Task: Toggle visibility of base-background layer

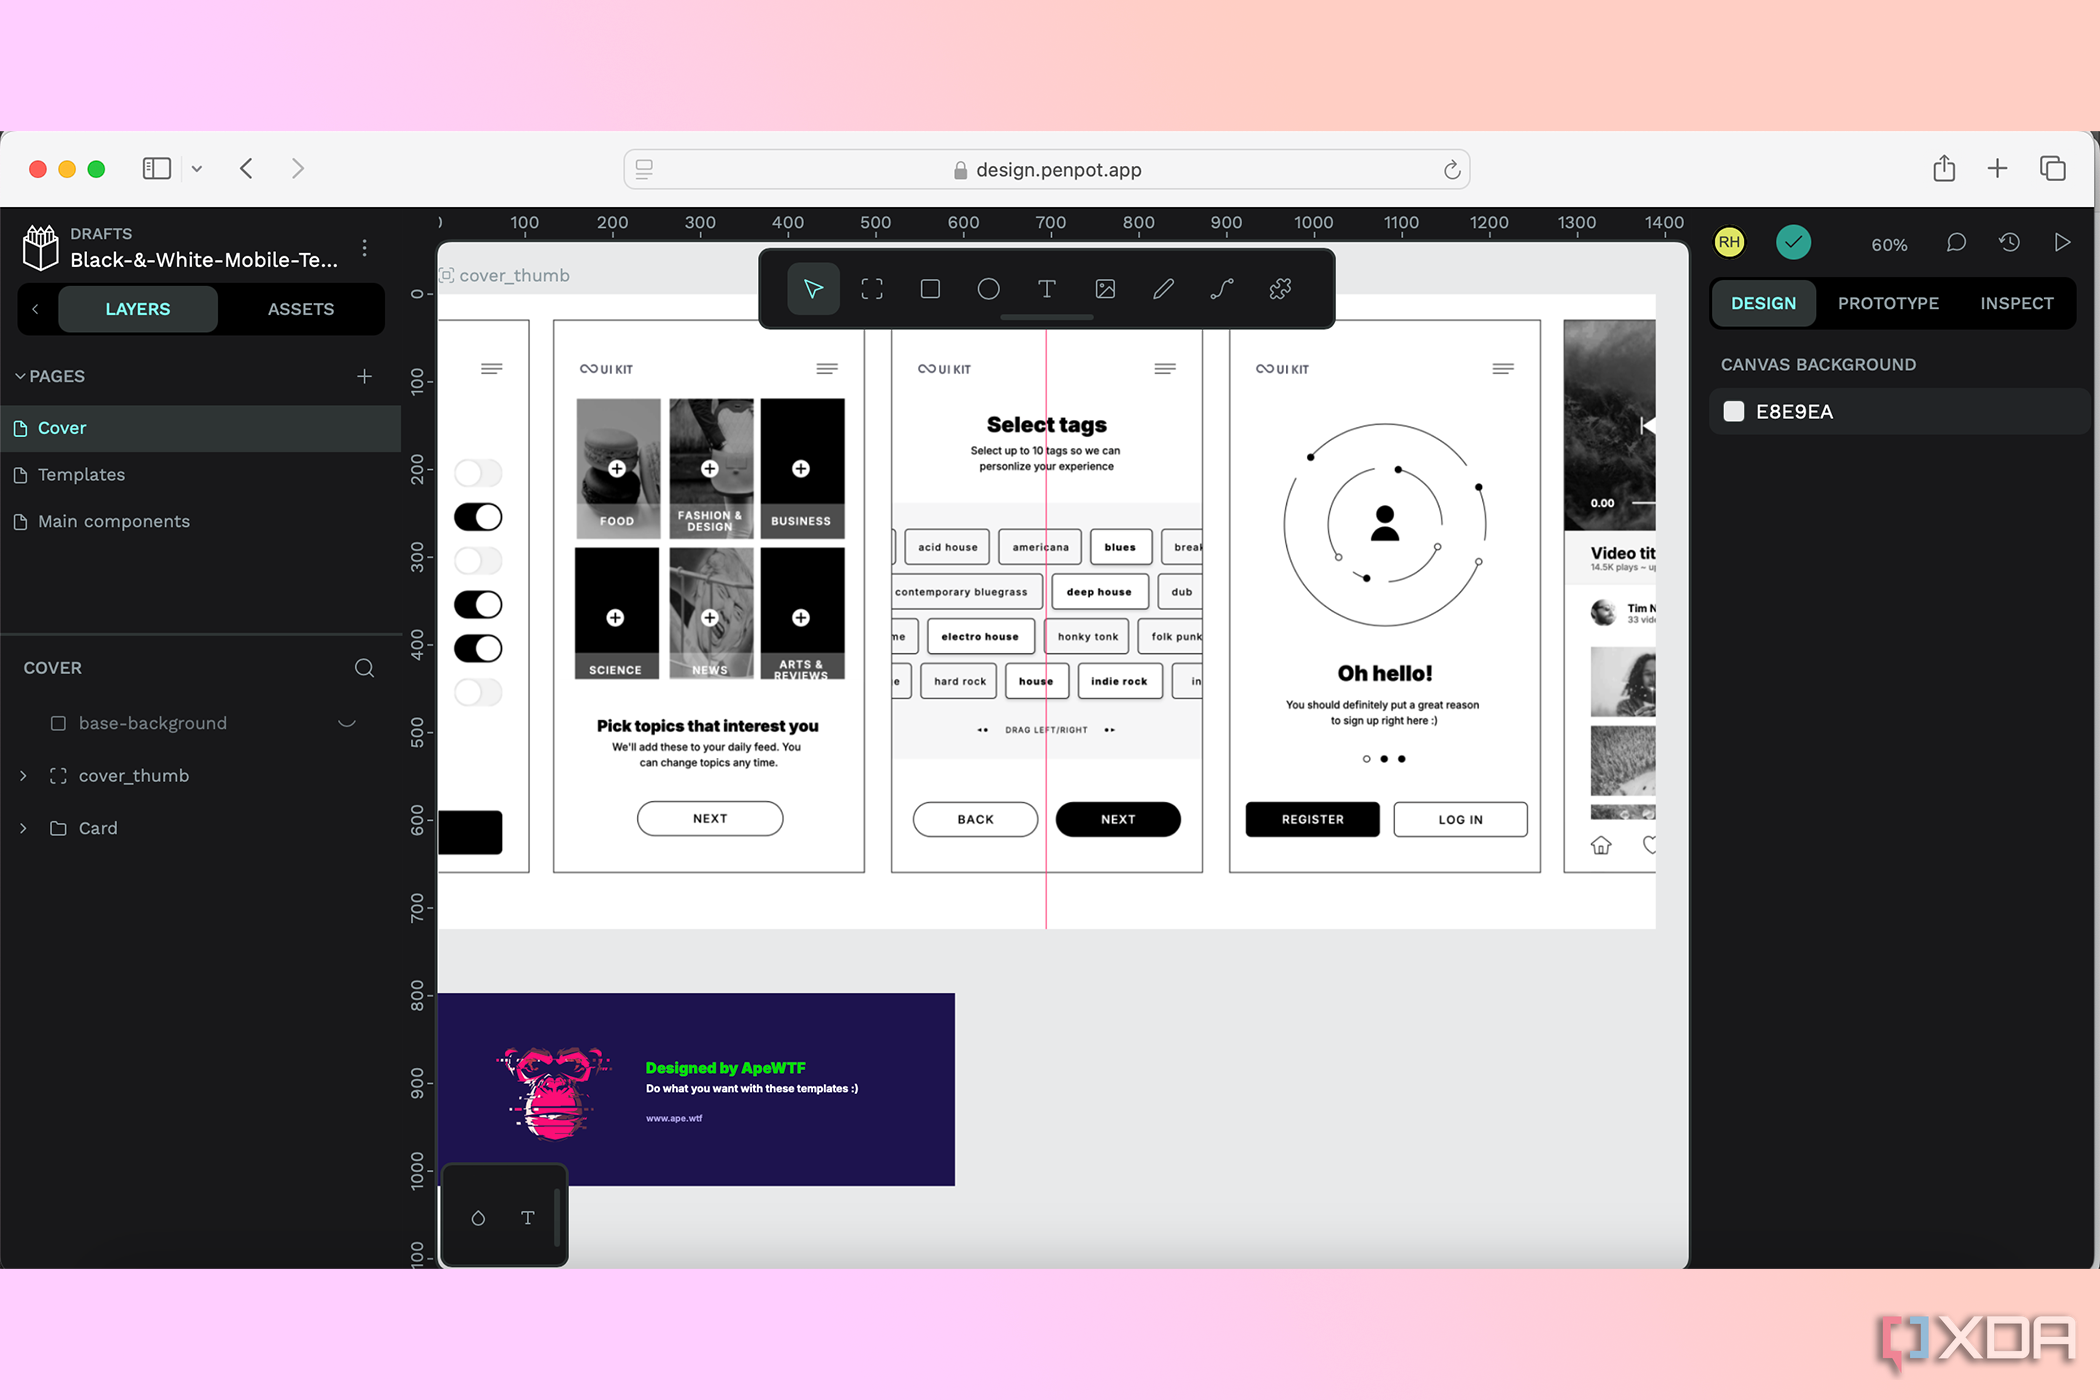Action: (x=347, y=722)
